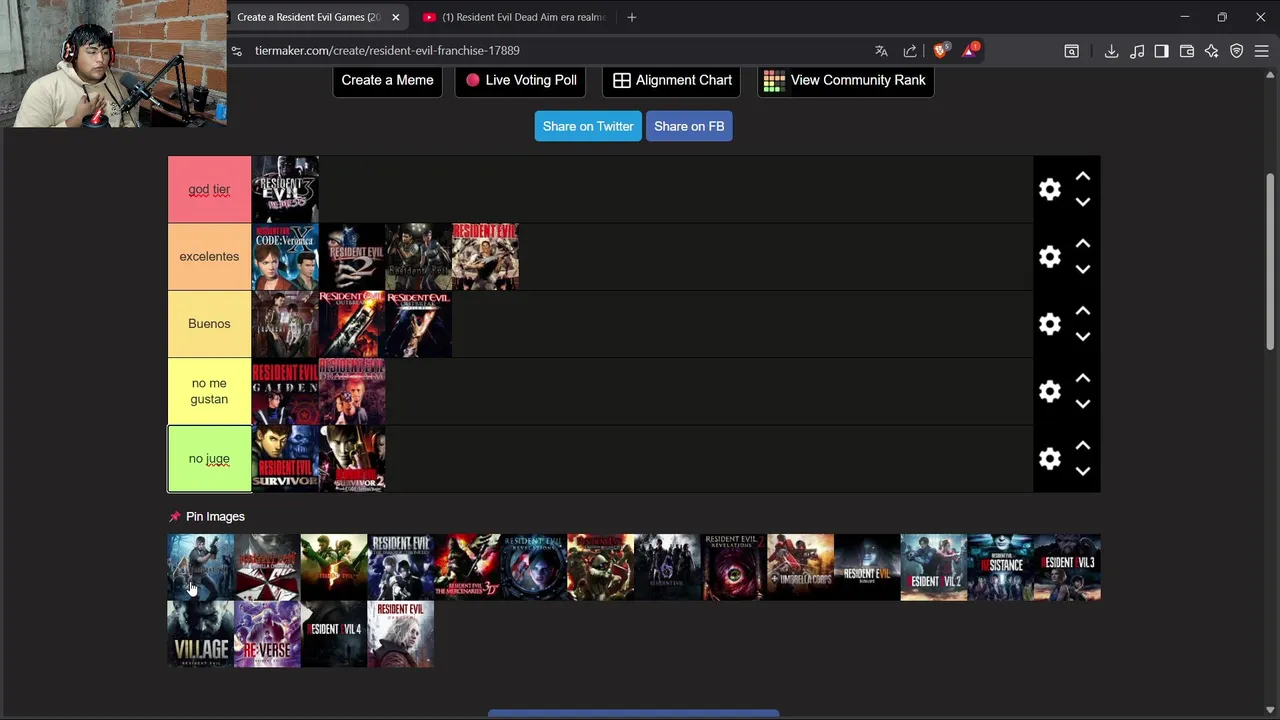Pick the Umbrella Chronicles image from pool
The width and height of the screenshot is (1280, 720).
tap(267, 567)
